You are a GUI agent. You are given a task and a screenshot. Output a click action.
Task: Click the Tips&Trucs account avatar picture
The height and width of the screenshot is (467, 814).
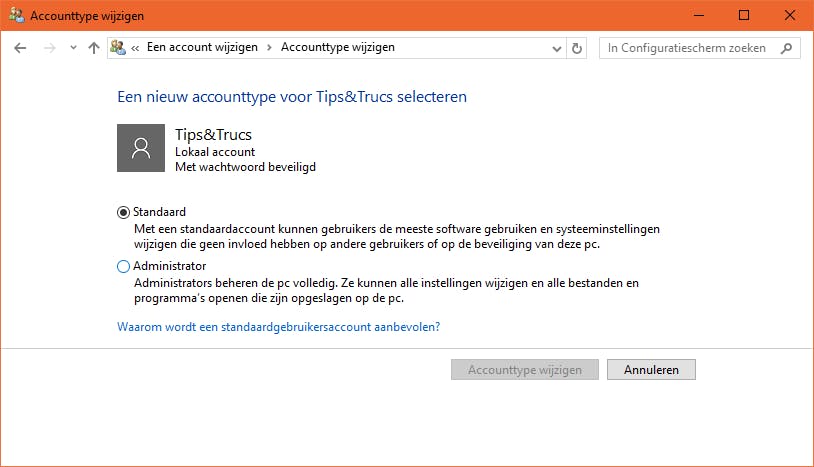[141, 148]
